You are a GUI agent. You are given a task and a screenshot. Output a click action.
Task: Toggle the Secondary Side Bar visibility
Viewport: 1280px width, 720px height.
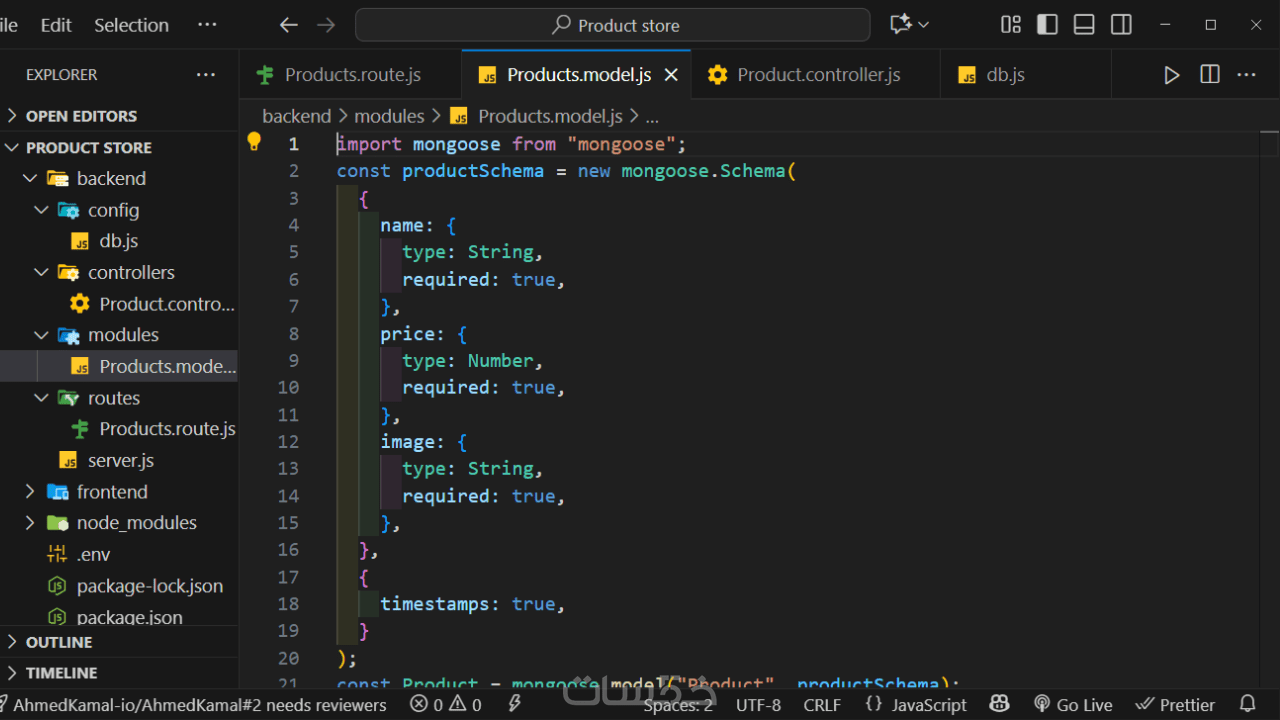[1121, 25]
